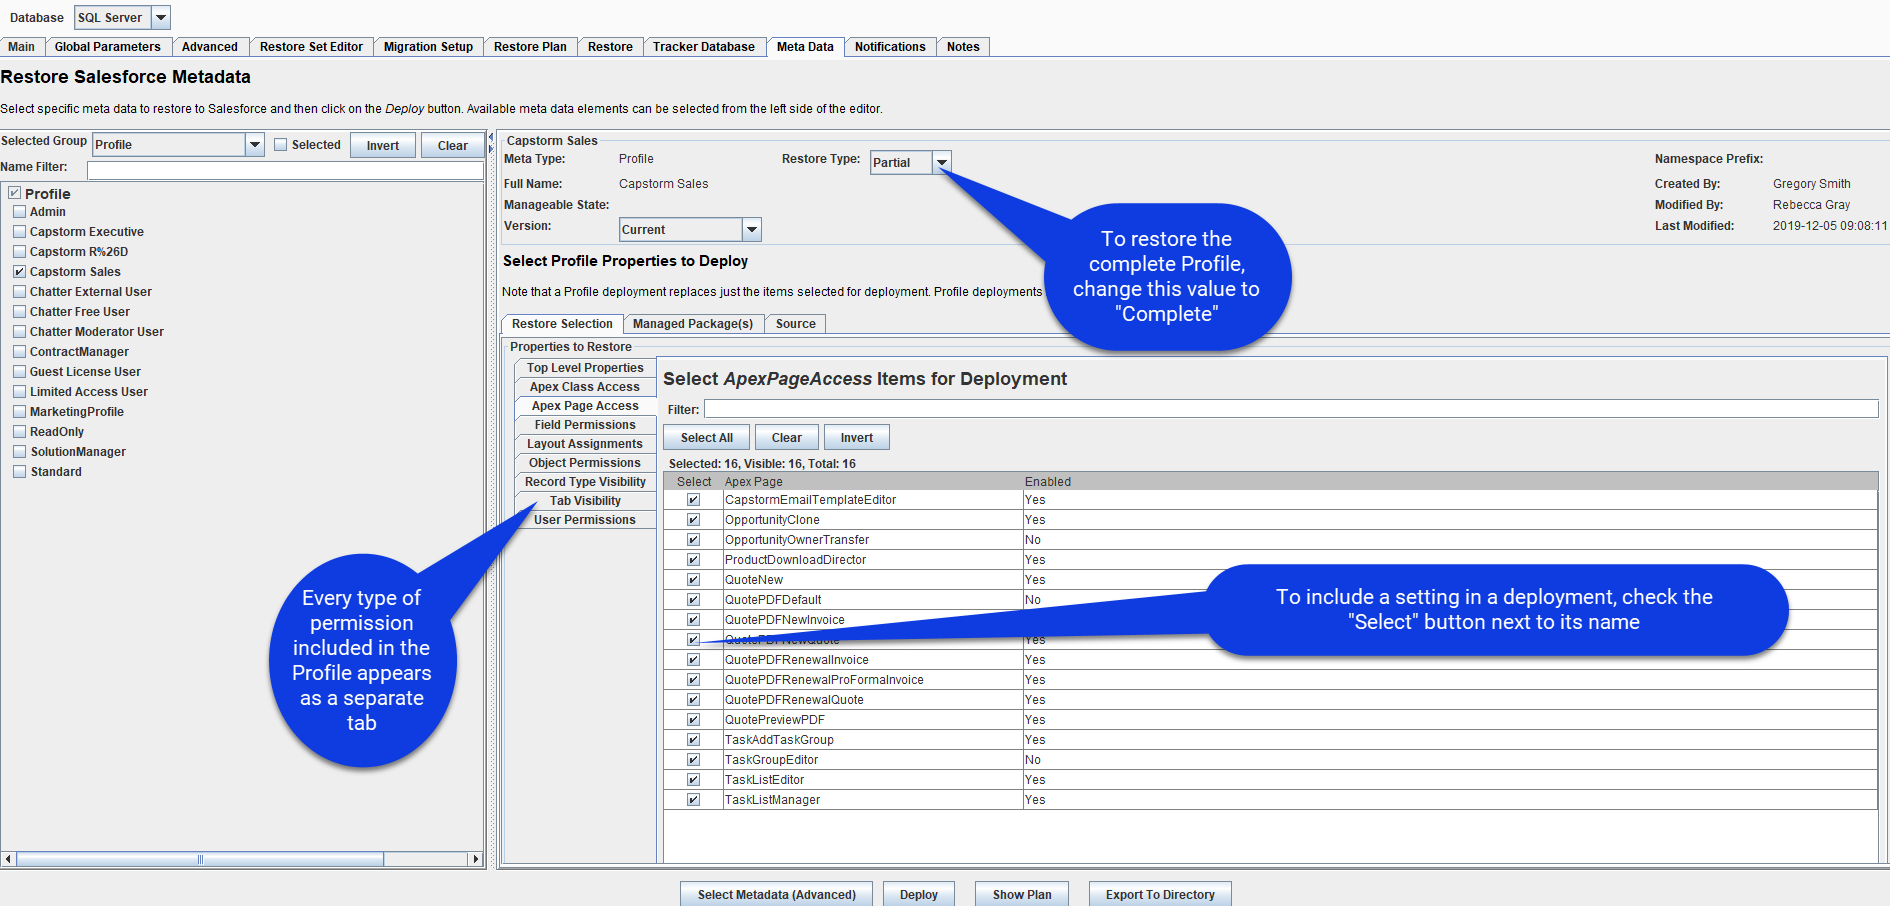Open the Tracker Database tab

coord(704,47)
